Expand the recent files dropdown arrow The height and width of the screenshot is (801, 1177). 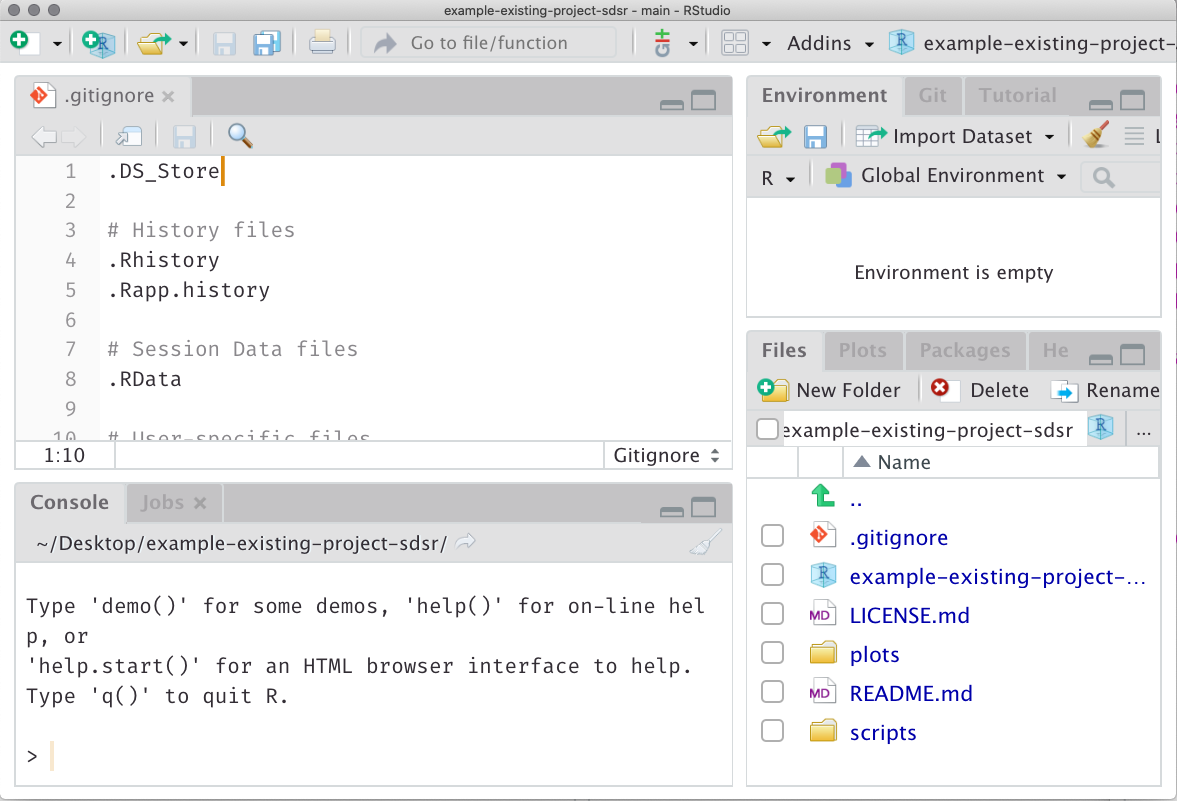pyautogui.click(x=183, y=44)
